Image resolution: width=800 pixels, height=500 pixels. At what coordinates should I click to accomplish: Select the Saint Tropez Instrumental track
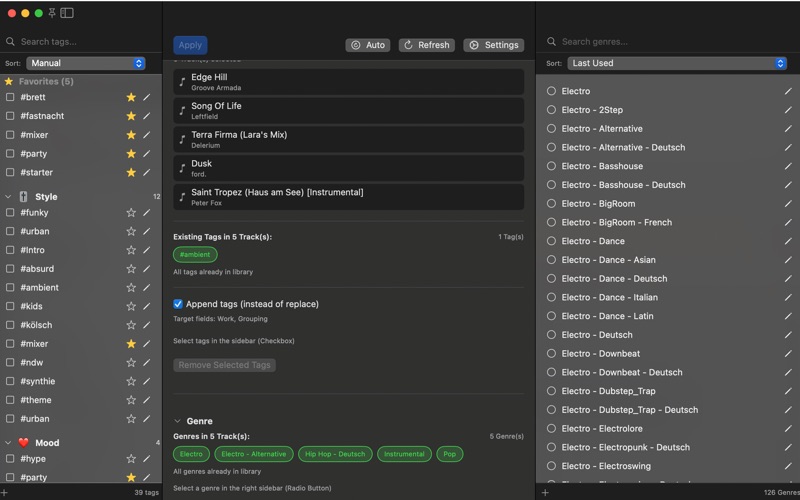pos(348,197)
